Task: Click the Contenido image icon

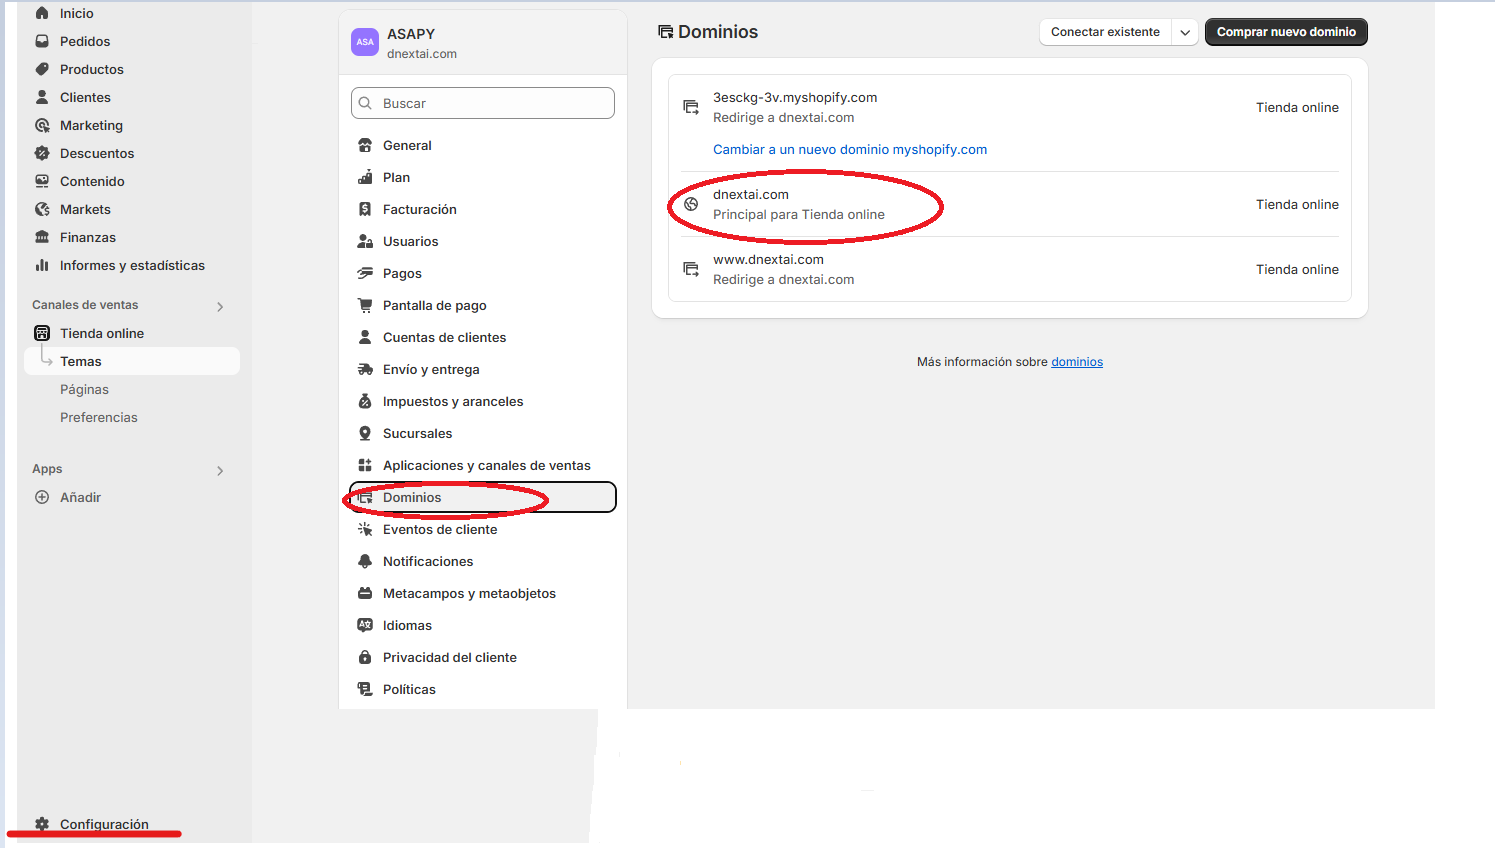Action: coord(42,181)
